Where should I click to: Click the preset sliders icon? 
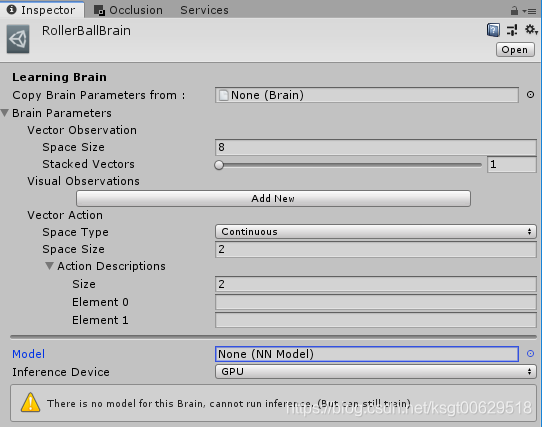click(512, 30)
